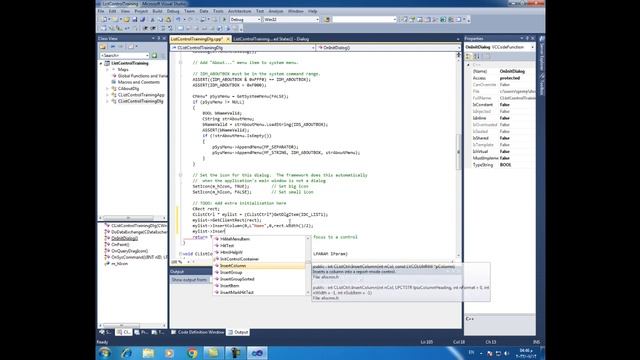Click the Save icon in the toolbar
The image size is (640, 360).
(135, 20)
